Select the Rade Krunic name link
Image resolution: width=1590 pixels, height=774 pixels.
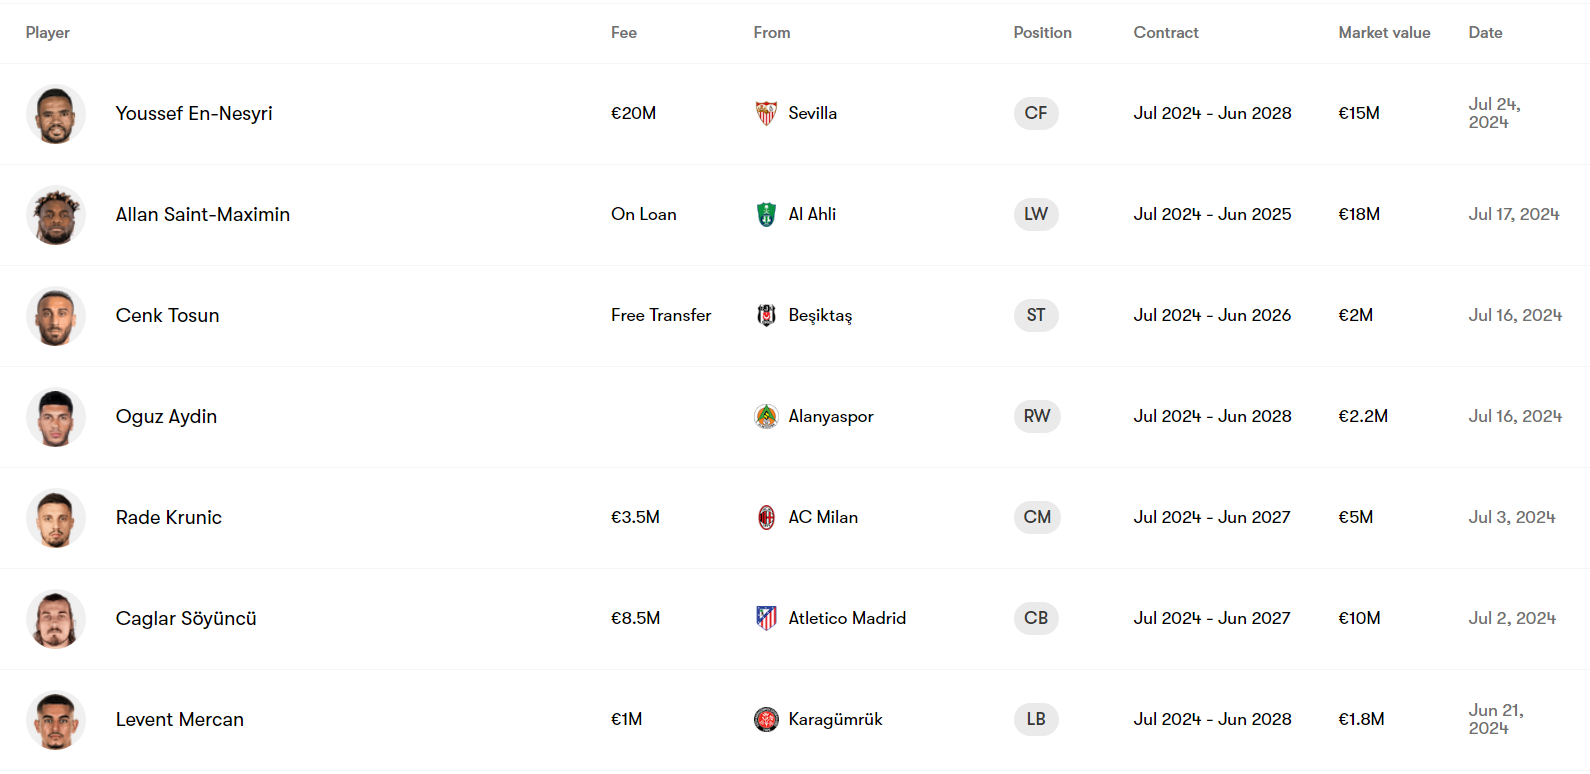[x=168, y=517]
